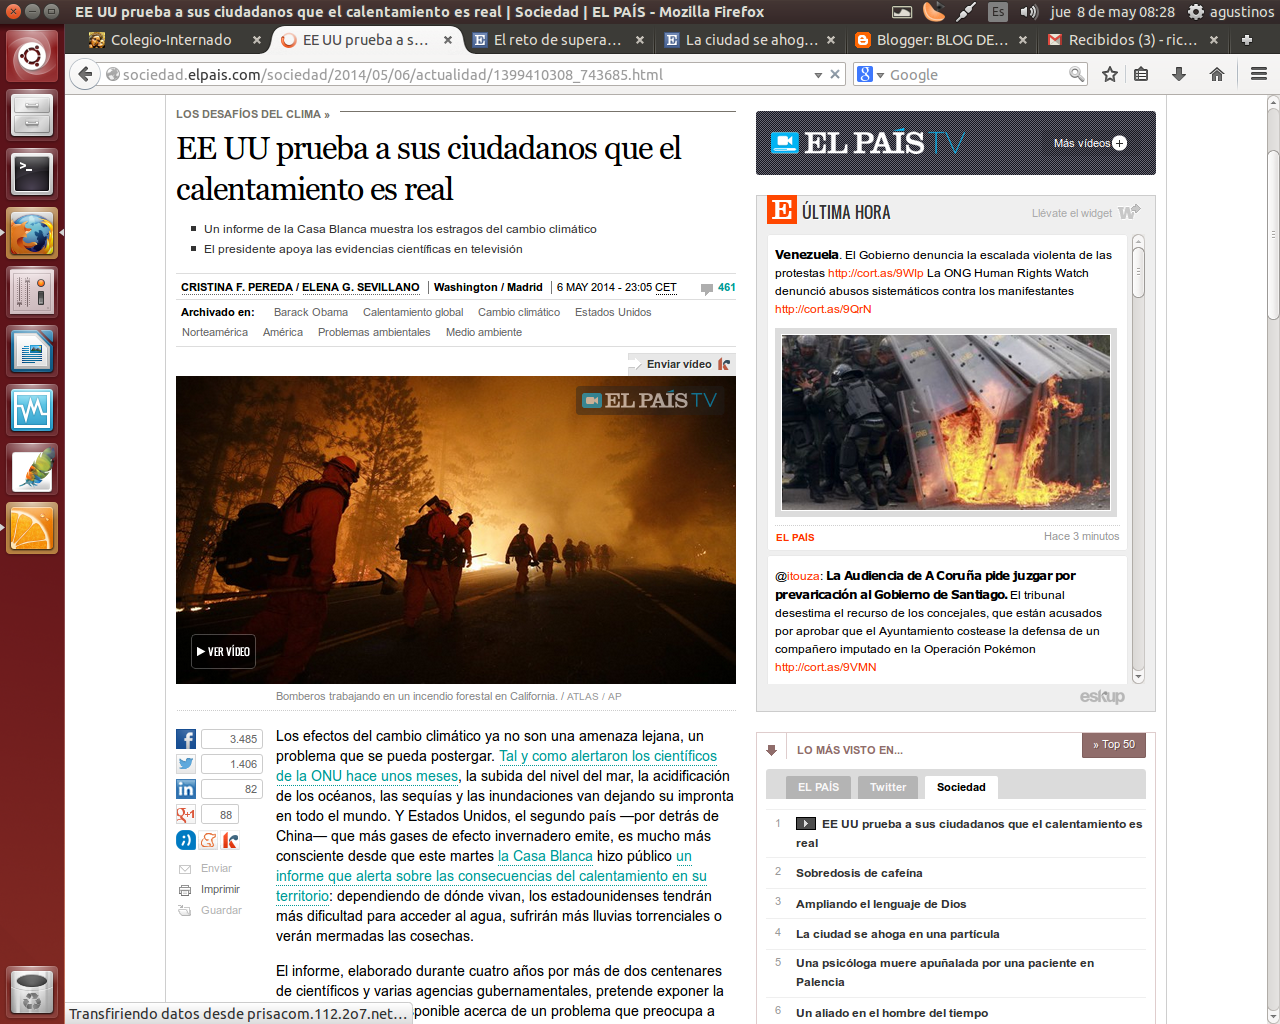This screenshot has width=1280, height=1024.
Task: Play video with VER VÍDEO button
Action: coord(224,651)
